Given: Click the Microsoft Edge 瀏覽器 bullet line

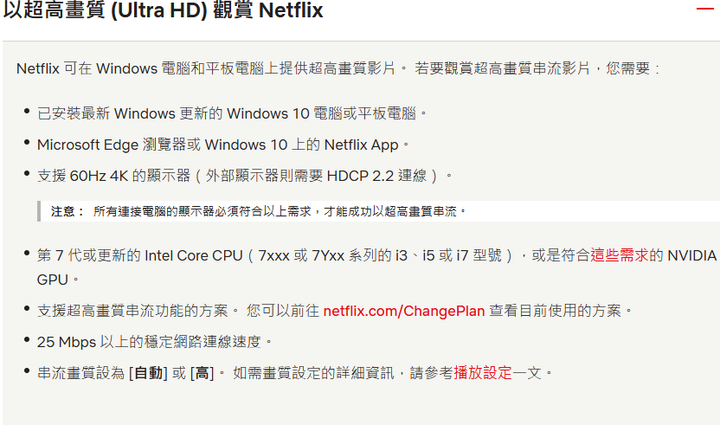Looking at the screenshot, I should click(223, 145).
